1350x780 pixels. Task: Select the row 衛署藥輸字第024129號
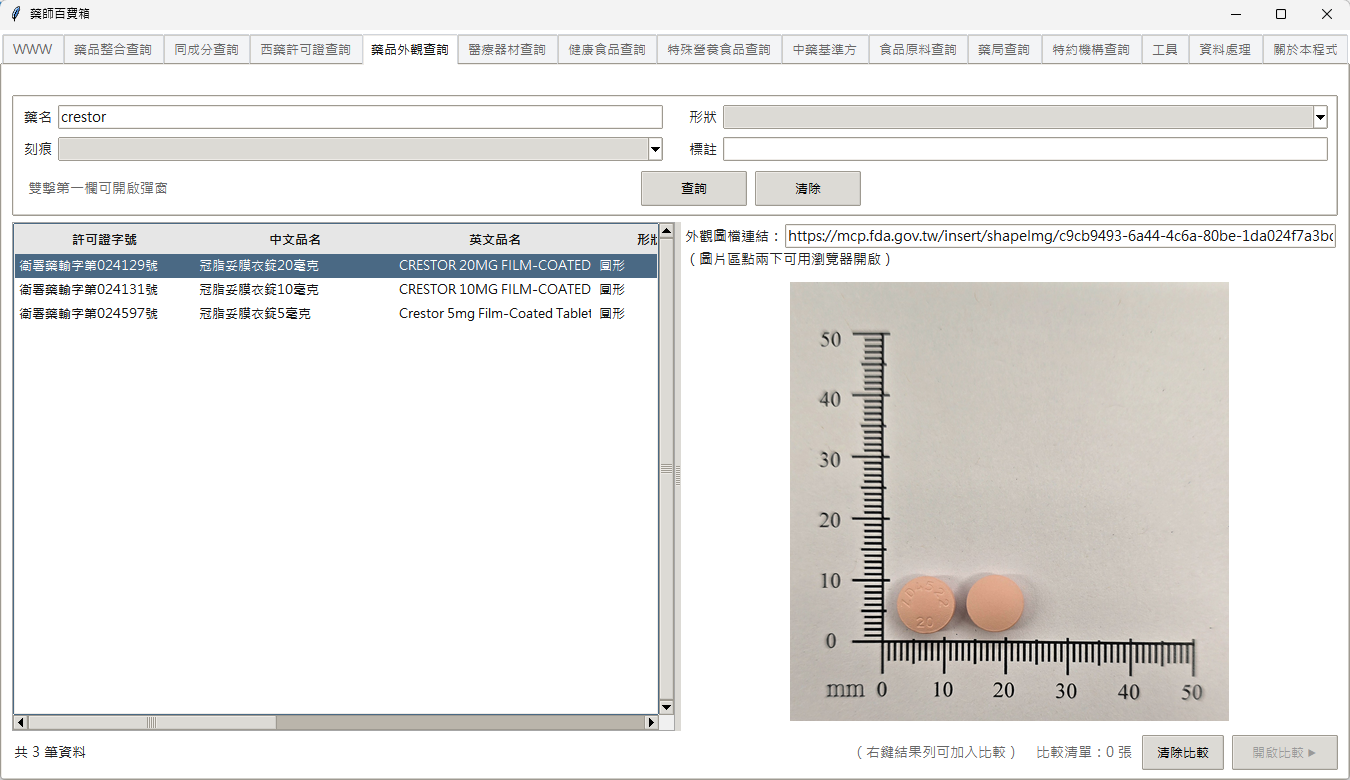click(x=336, y=266)
